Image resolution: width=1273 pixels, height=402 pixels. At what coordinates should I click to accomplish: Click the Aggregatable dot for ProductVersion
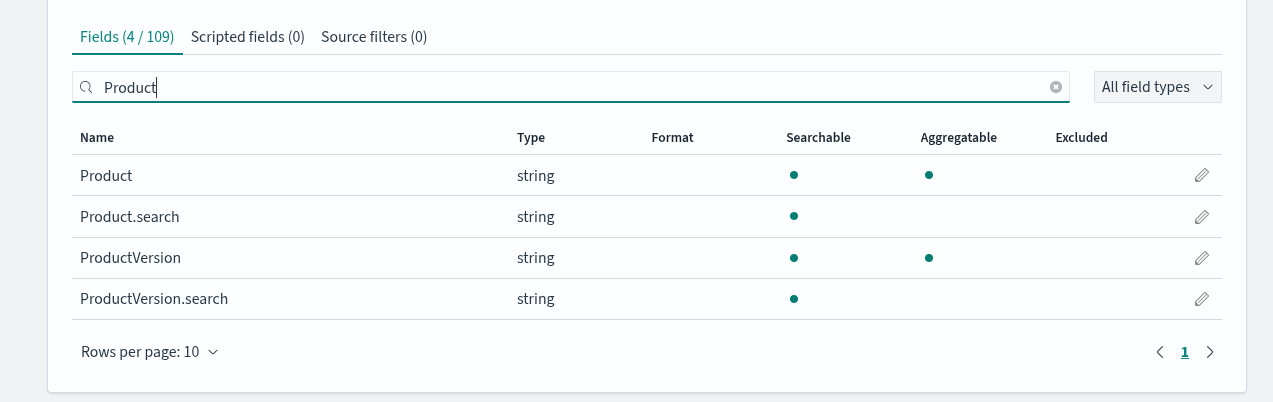[x=928, y=258]
